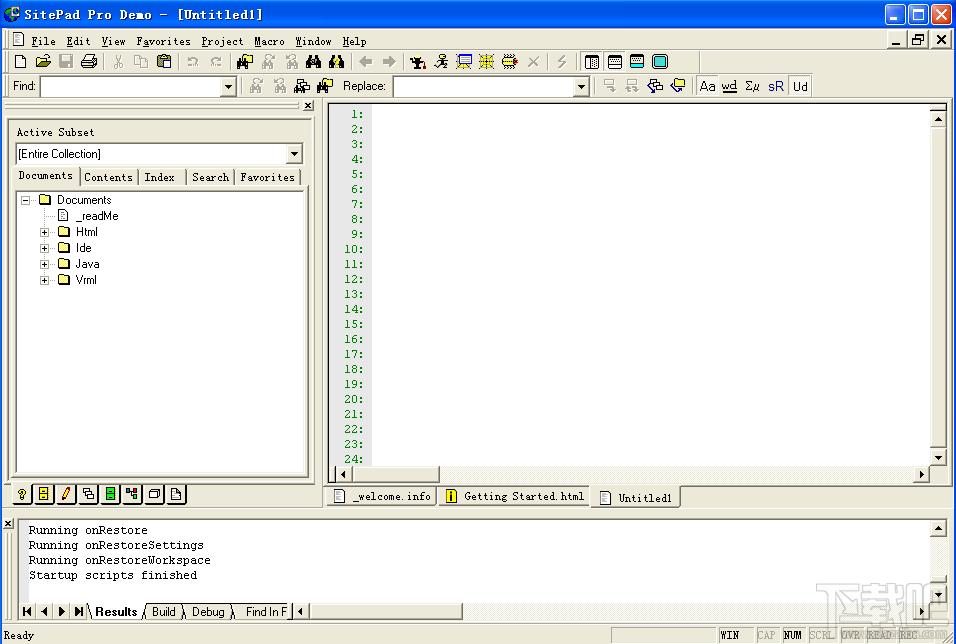This screenshot has height=644, width=956.
Task: Toggle the left side panel view button
Action: click(591, 62)
